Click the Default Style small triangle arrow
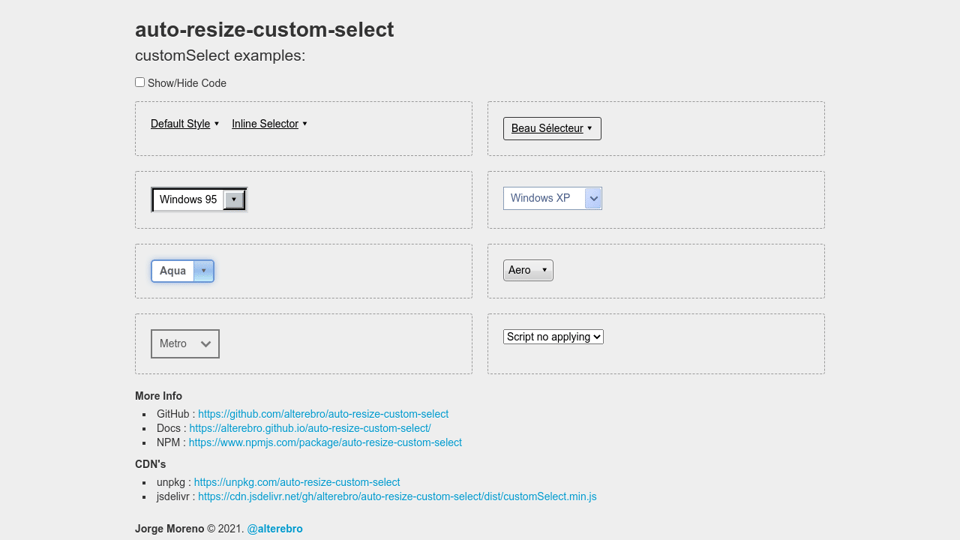 [x=217, y=124]
